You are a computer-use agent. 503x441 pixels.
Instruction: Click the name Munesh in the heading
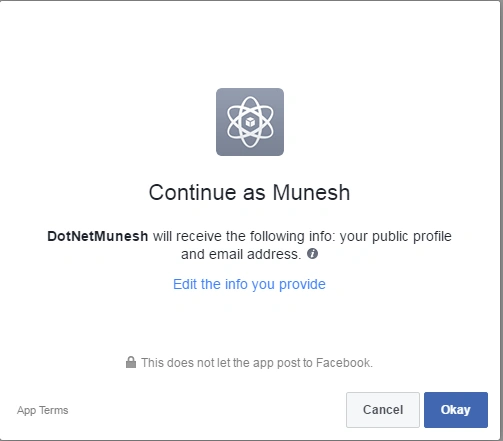[311, 192]
